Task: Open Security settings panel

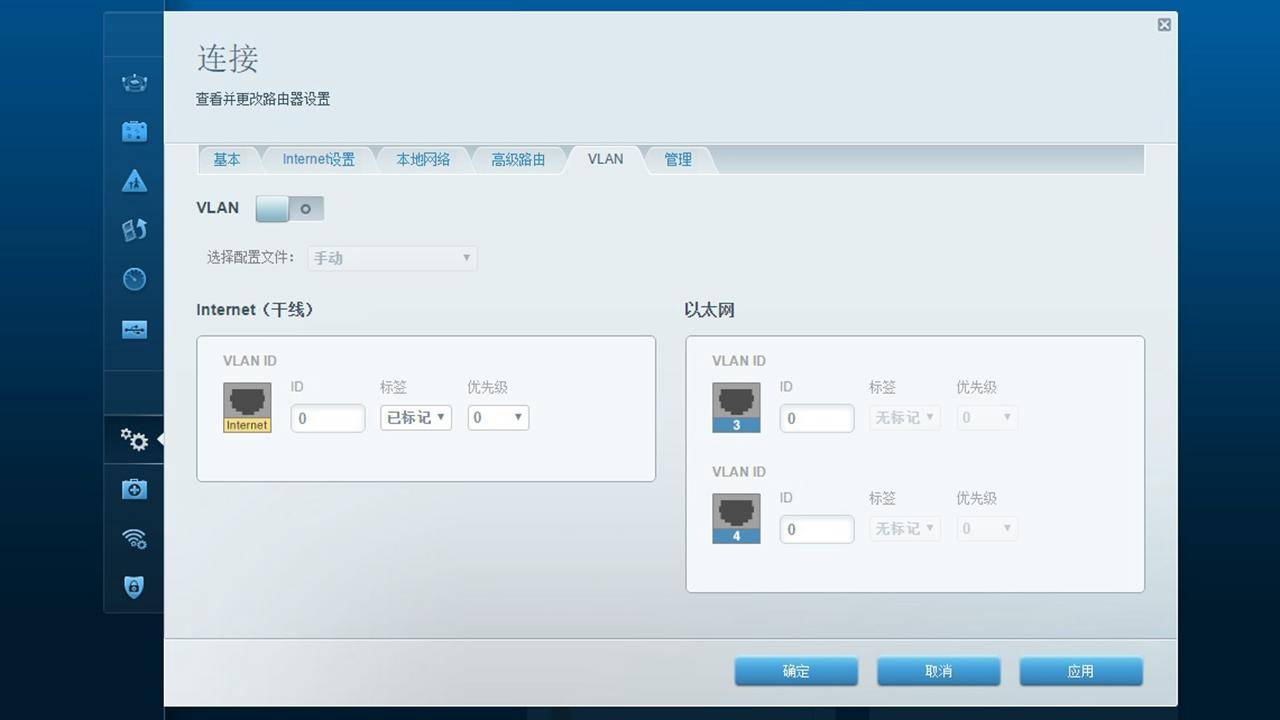Action: tap(133, 587)
